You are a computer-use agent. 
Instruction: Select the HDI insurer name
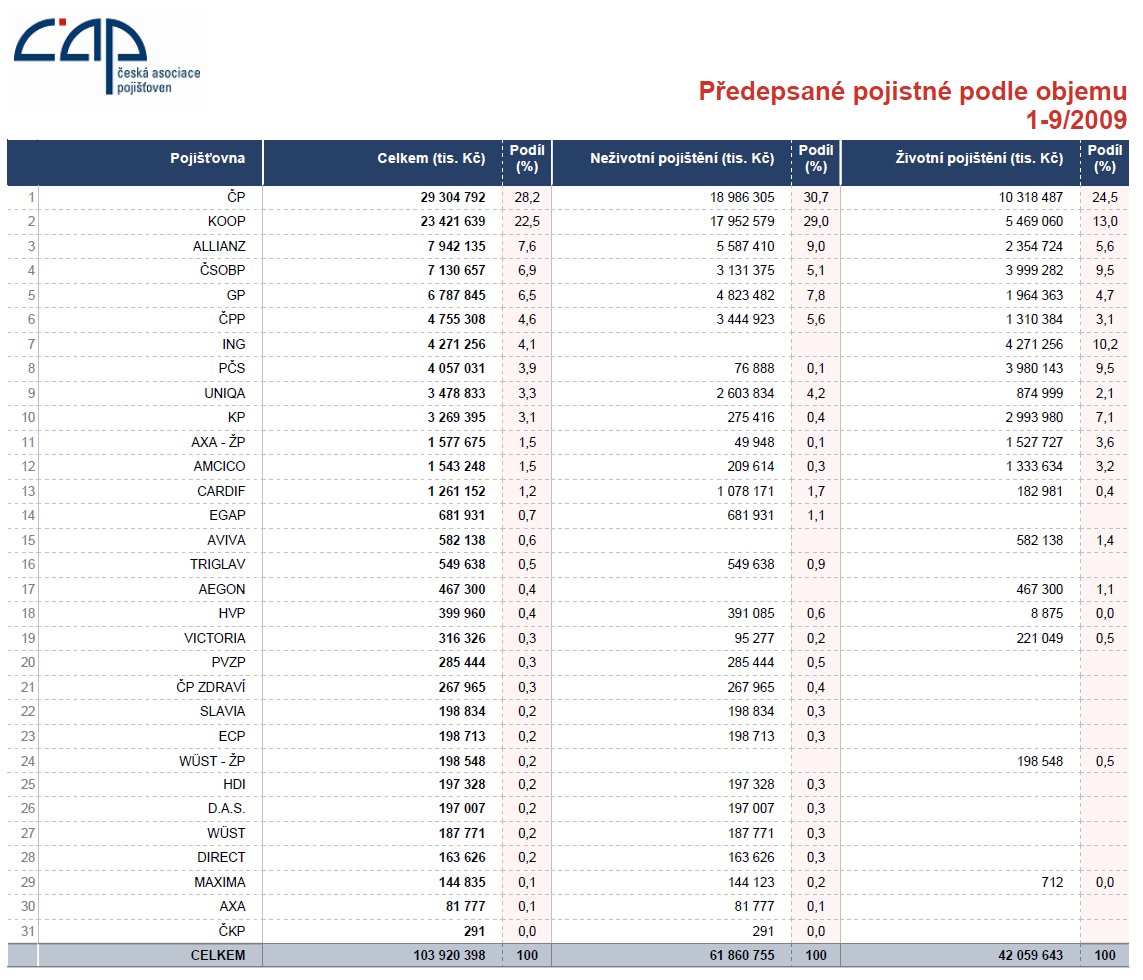(234, 785)
